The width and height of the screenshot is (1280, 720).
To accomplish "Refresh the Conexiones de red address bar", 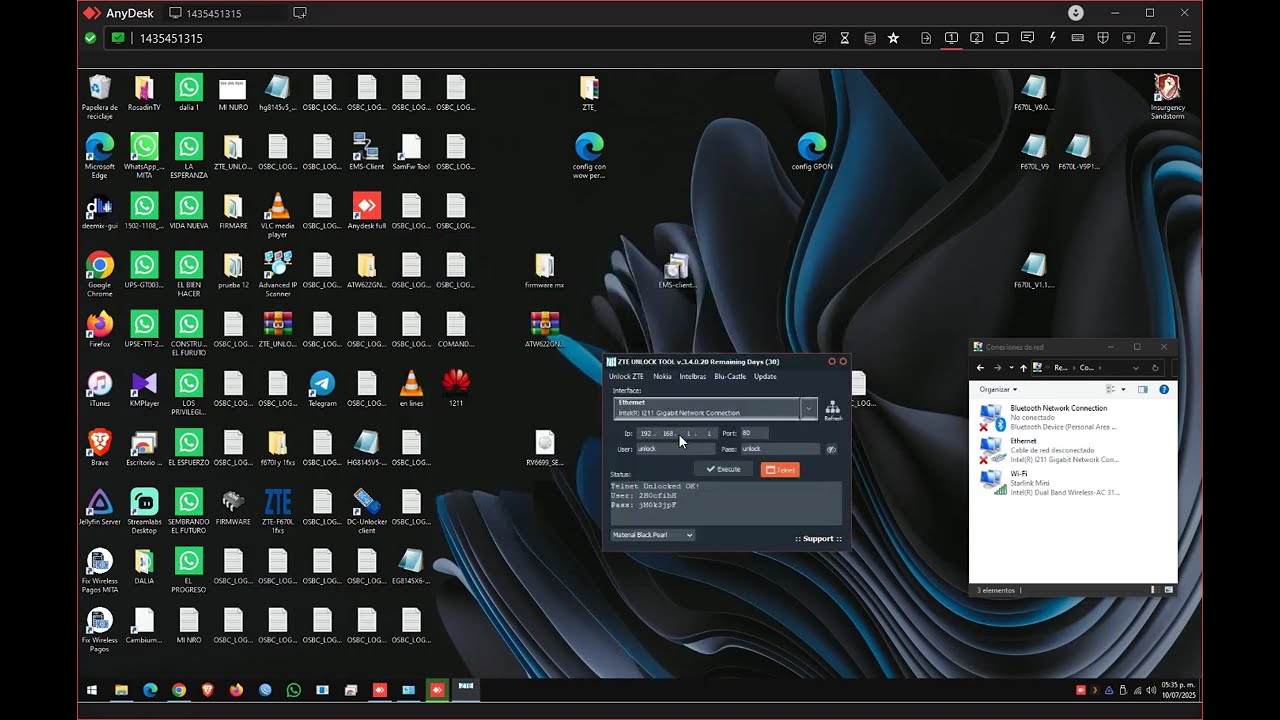I will 1156,367.
